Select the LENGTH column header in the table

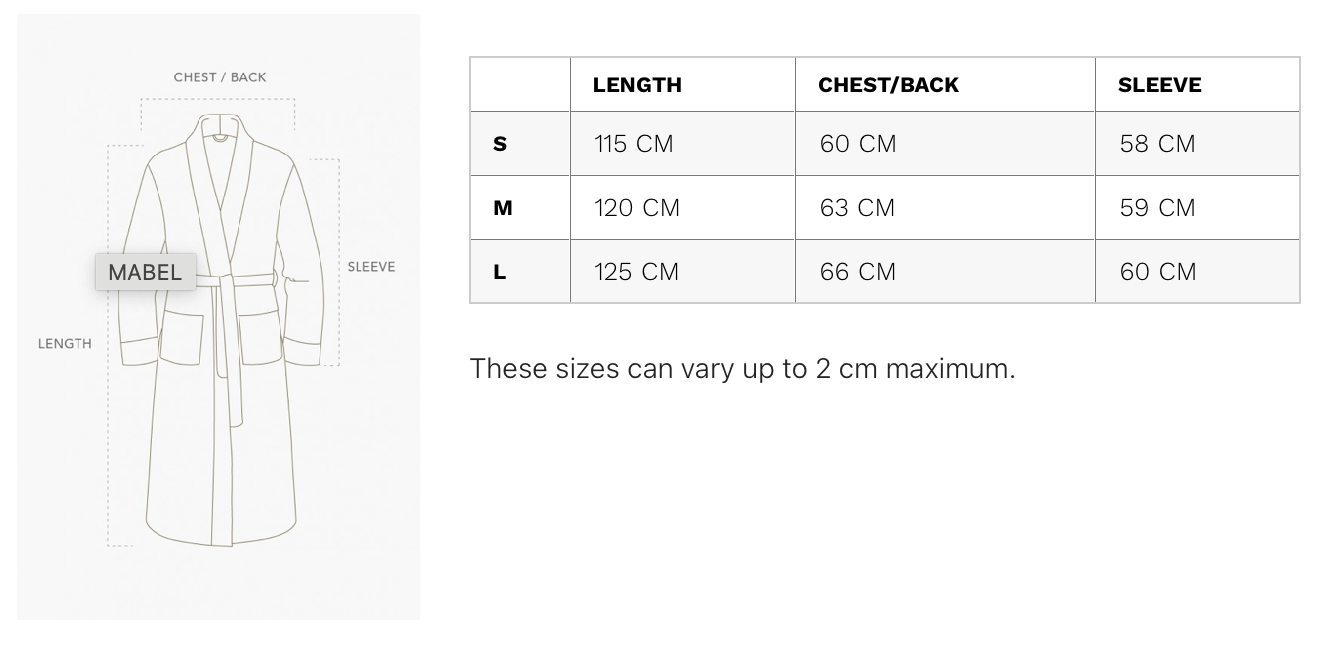pos(637,85)
